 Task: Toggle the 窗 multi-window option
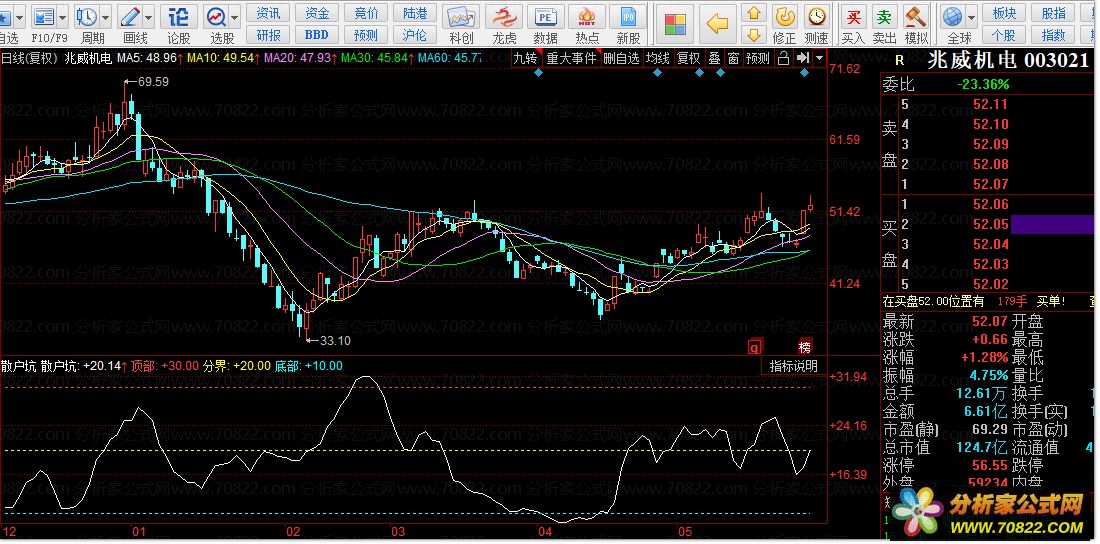coord(733,59)
